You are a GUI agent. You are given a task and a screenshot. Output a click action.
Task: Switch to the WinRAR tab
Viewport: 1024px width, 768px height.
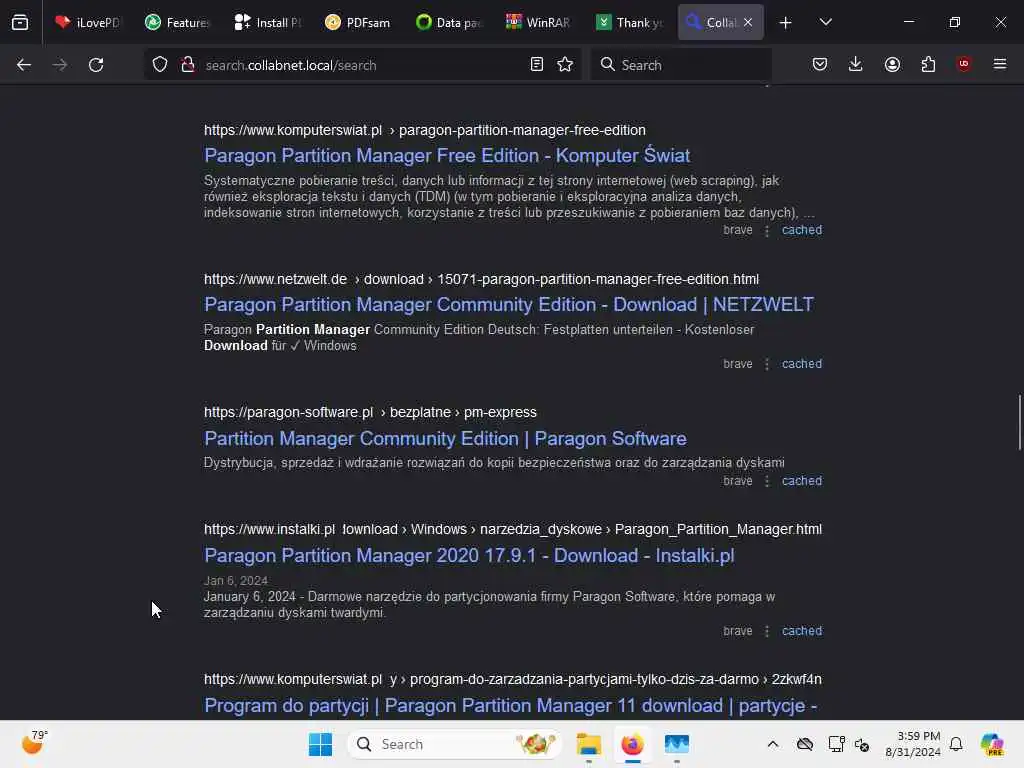click(538, 23)
